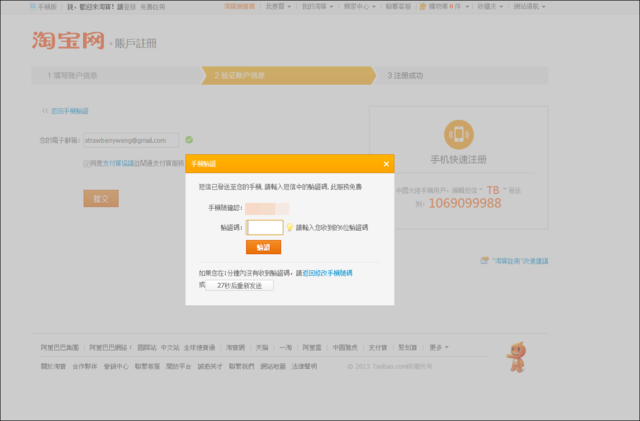
Task: Open the 全球速賣通 footer link
Action: click(x=199, y=347)
